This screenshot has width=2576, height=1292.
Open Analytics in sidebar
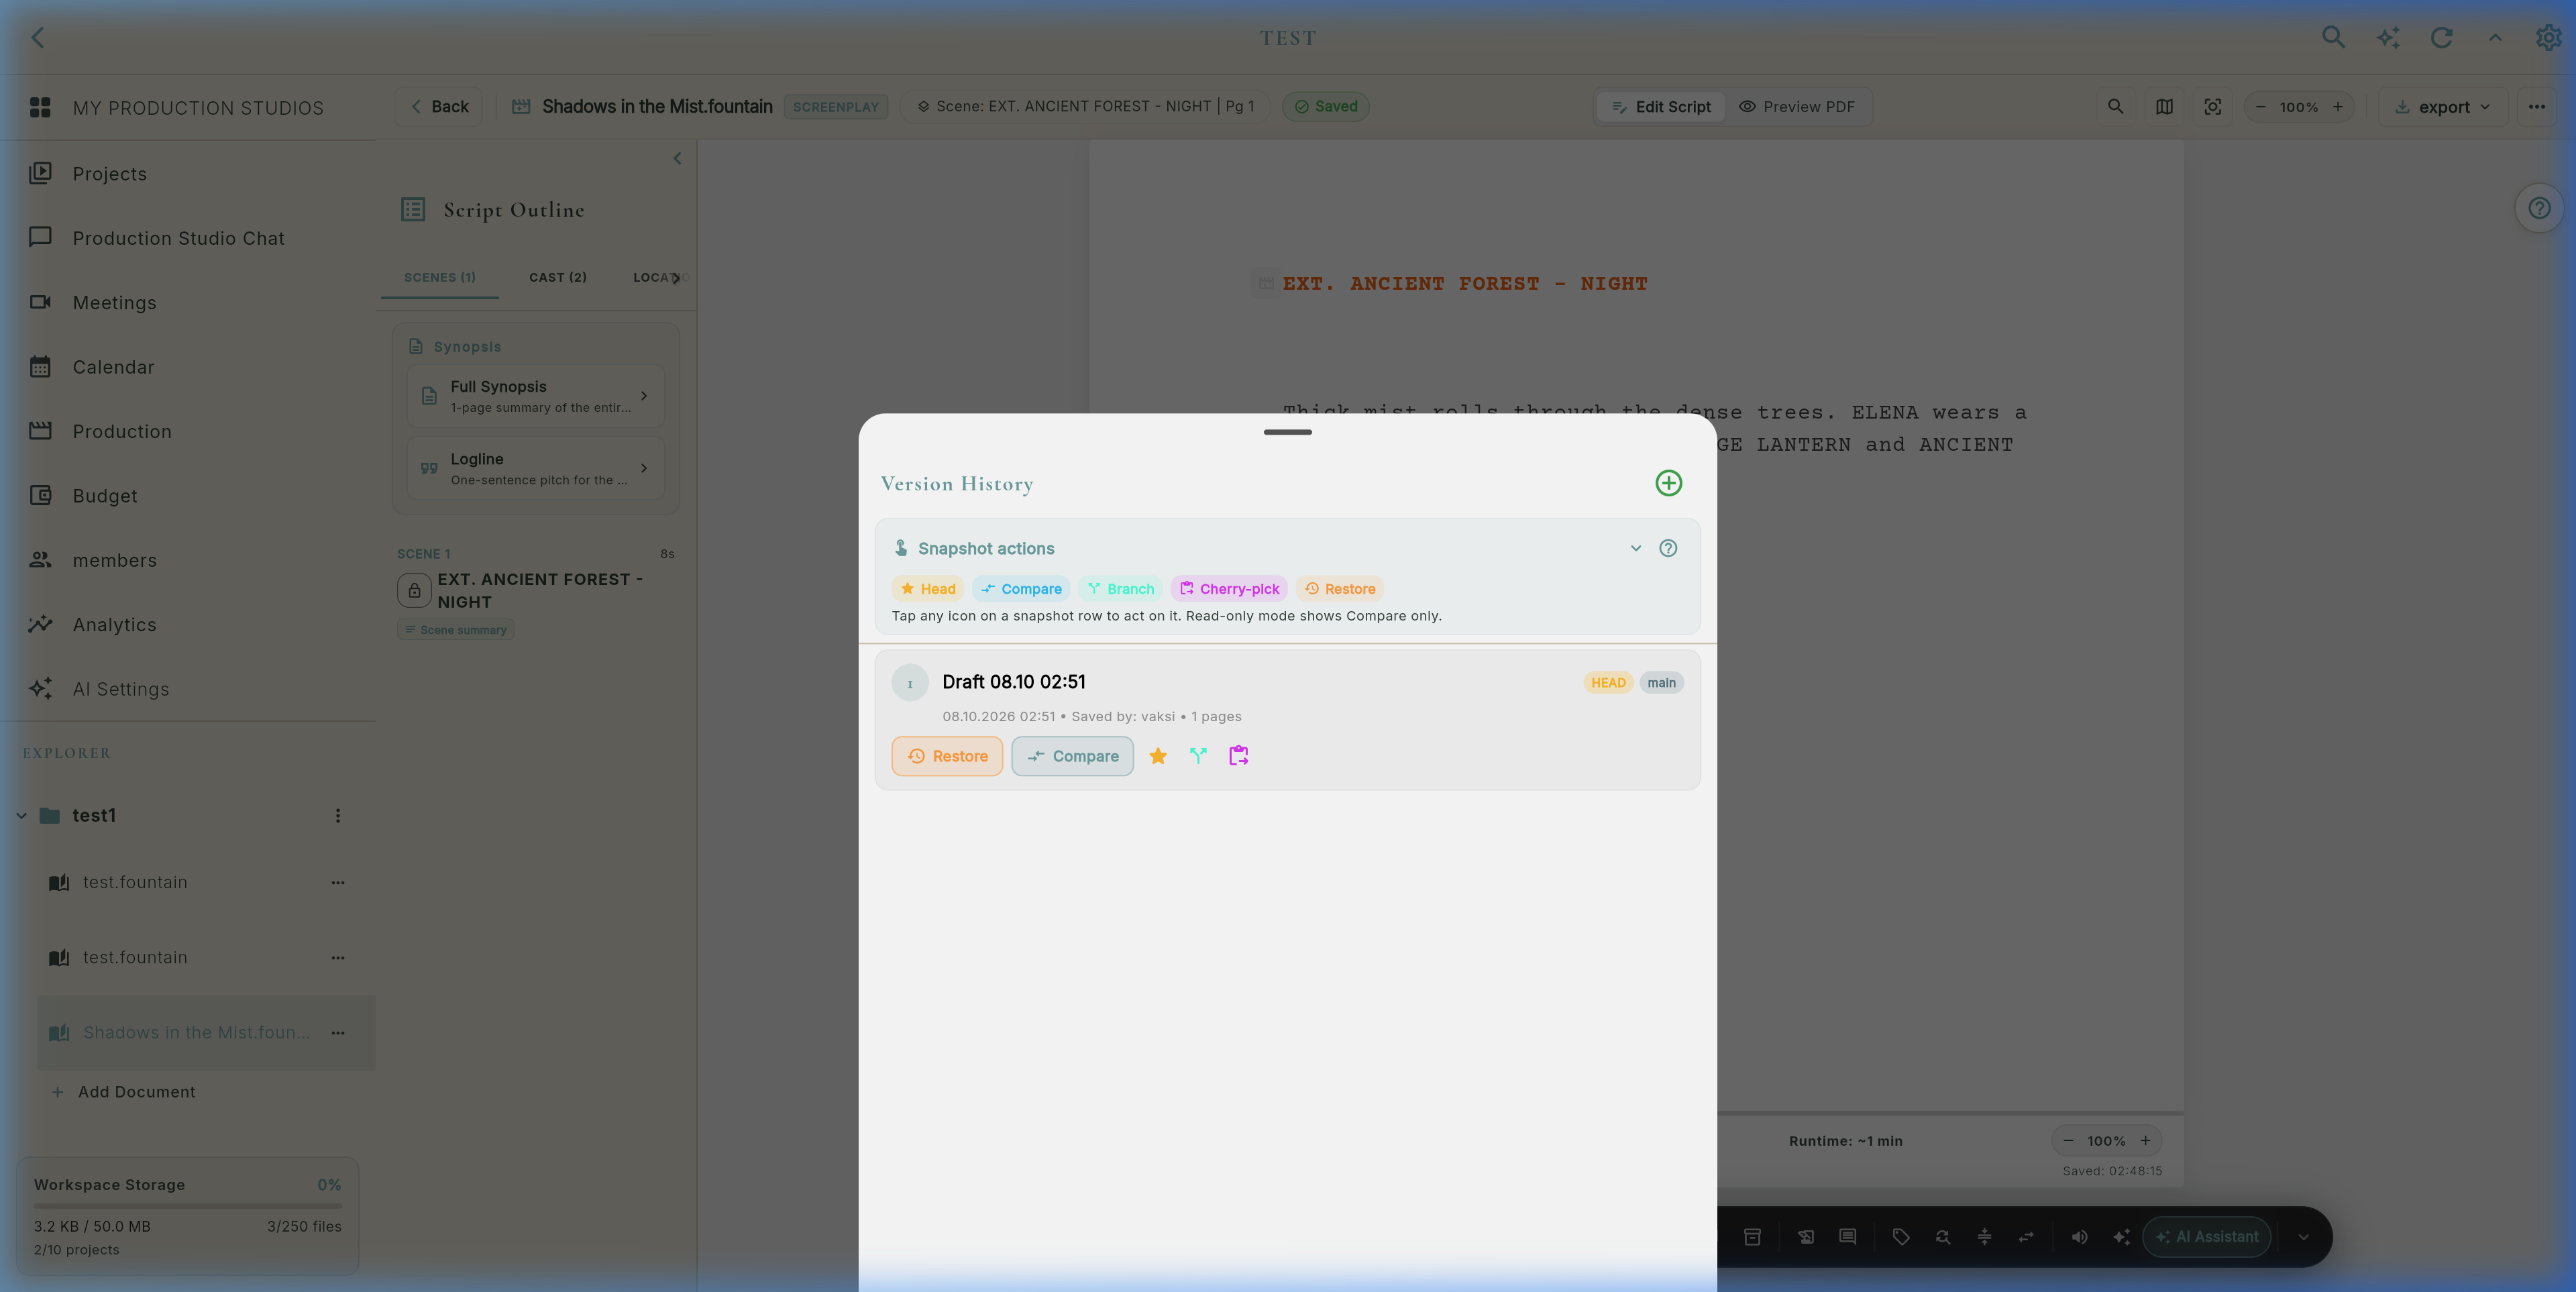coord(114,625)
